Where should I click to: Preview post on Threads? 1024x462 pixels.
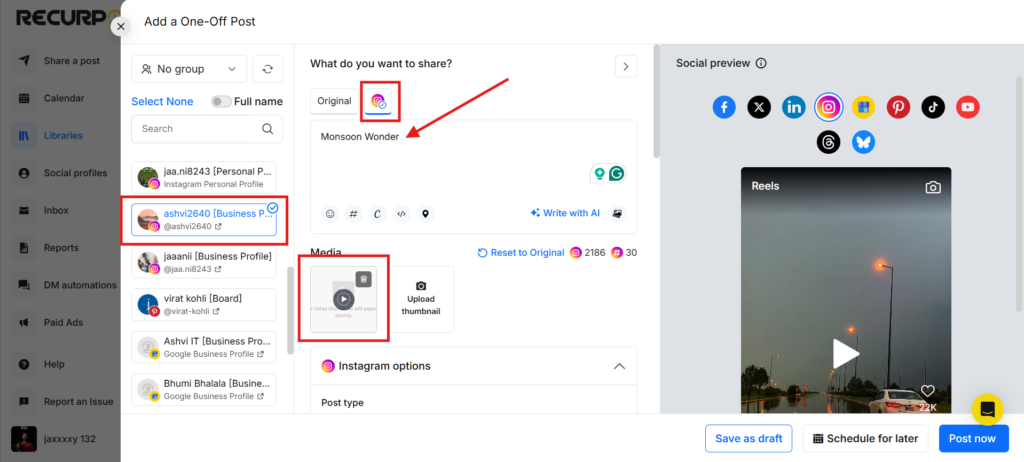[x=829, y=142]
